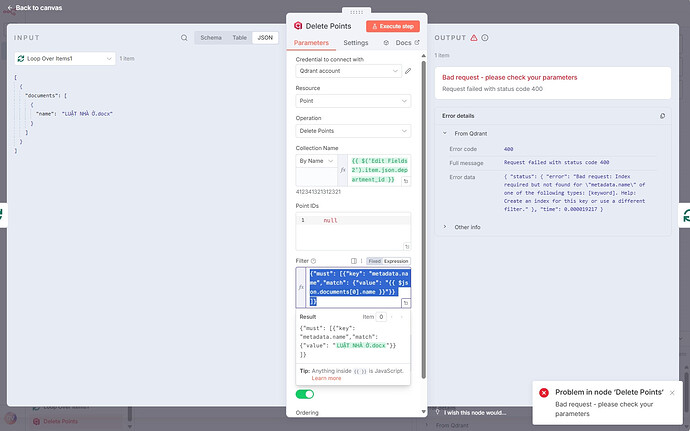Close the Problem in node notification
The width and height of the screenshot is (690, 431).
coord(672,393)
